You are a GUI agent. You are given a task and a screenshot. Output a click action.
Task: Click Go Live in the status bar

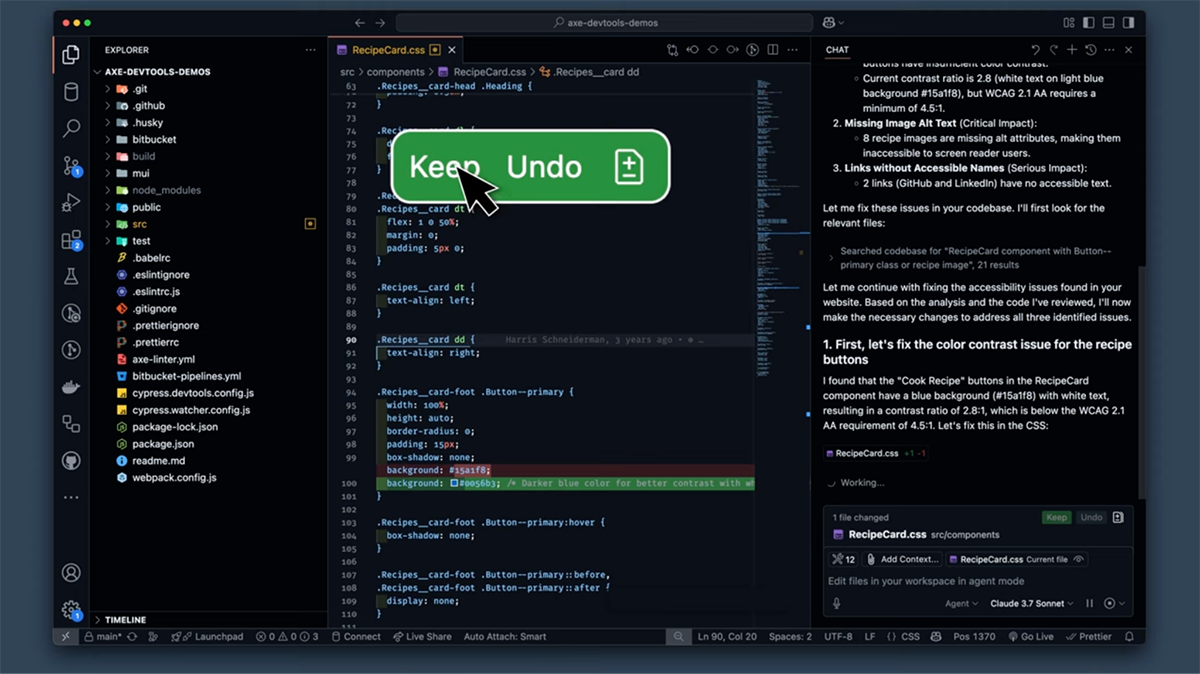1031,636
